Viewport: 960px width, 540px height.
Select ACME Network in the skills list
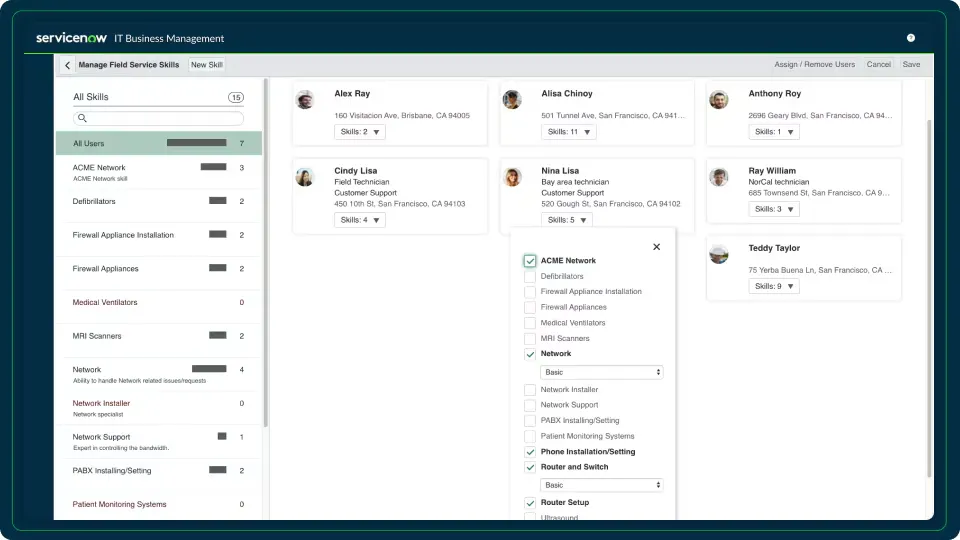pos(159,172)
